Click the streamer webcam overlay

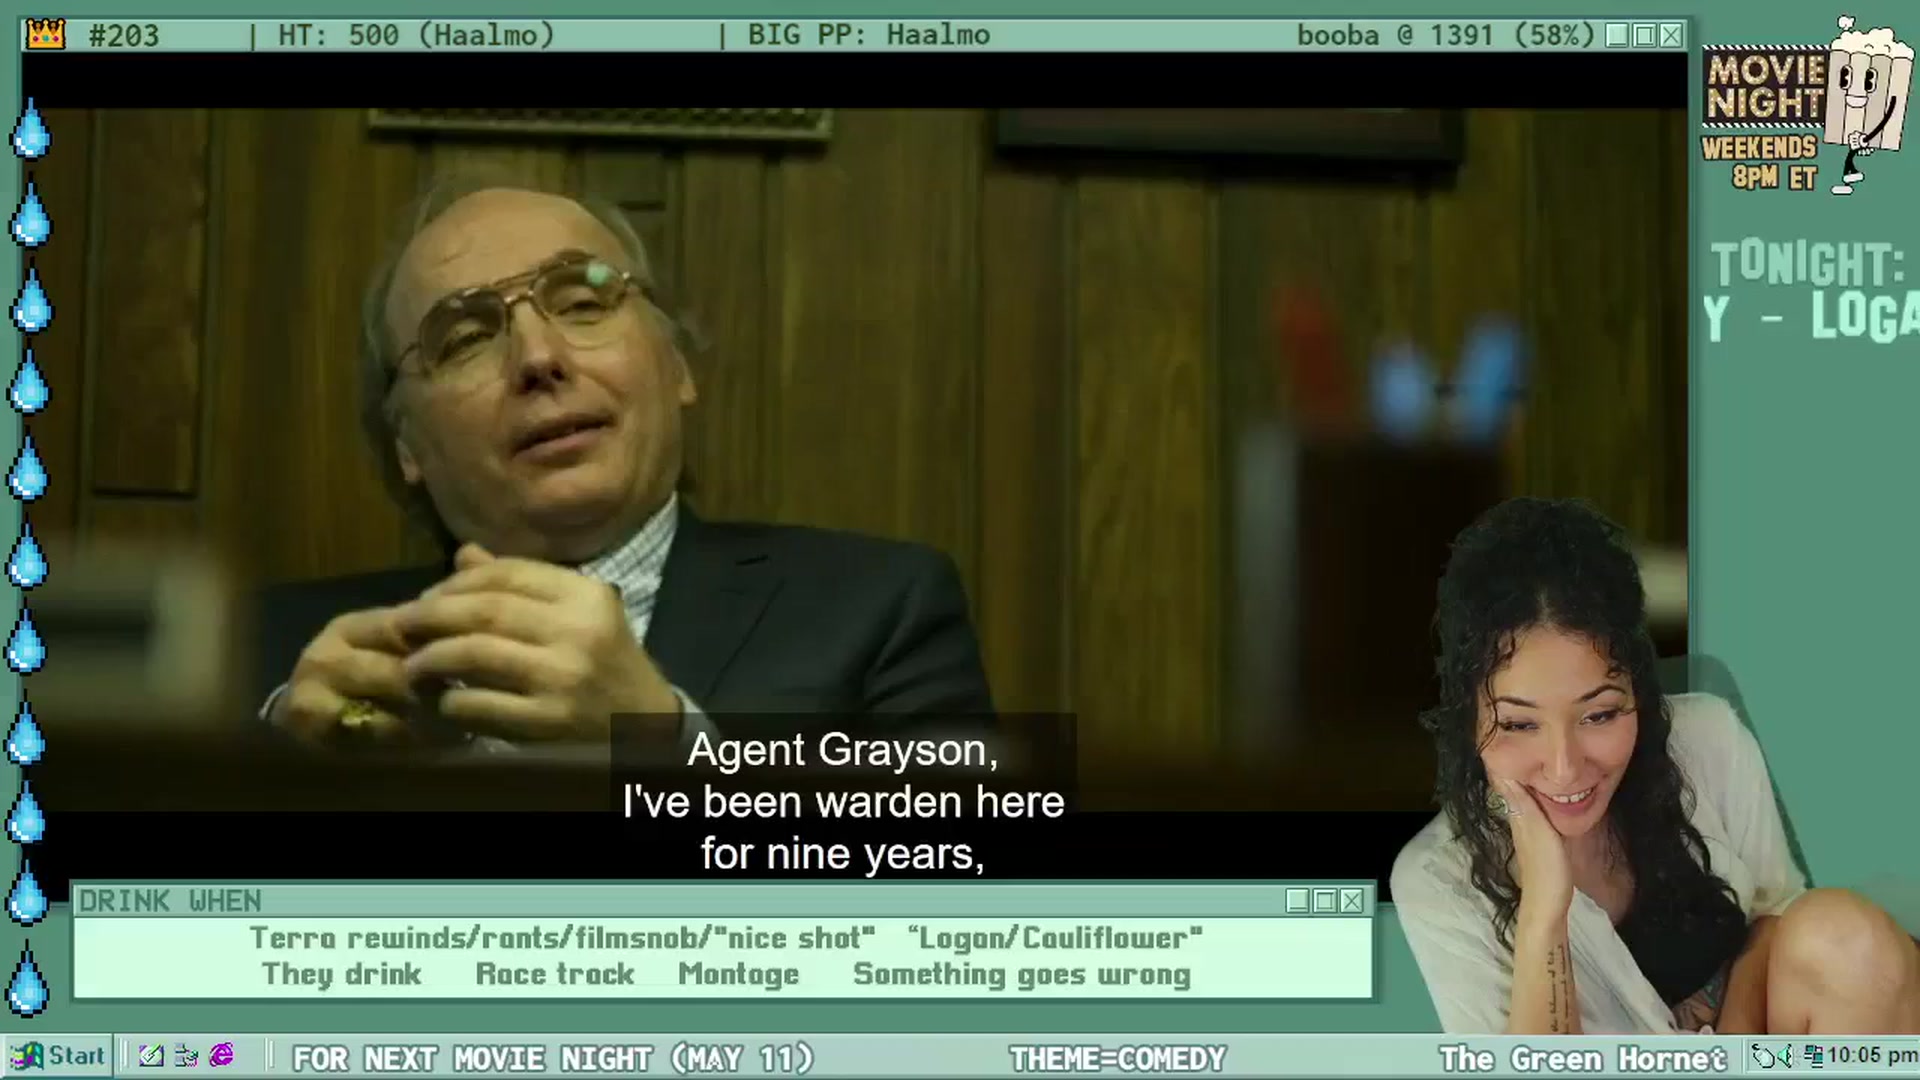click(x=1652, y=767)
